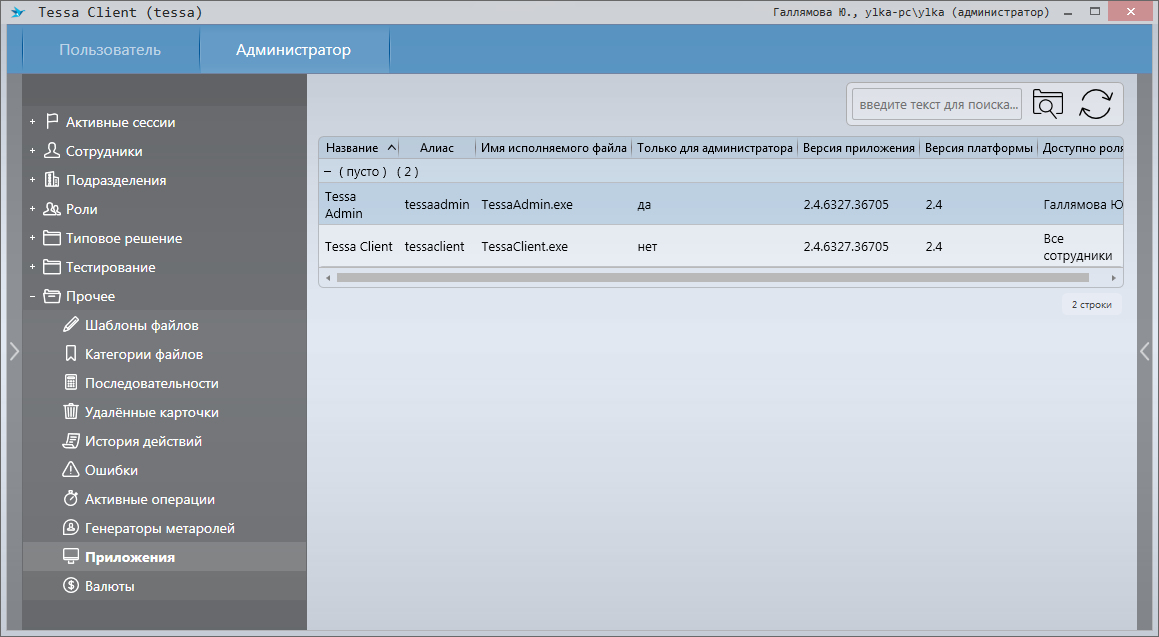Click the calculator icon beside Последовательности
Viewport: 1159px width, 637px height.
[x=71, y=383]
